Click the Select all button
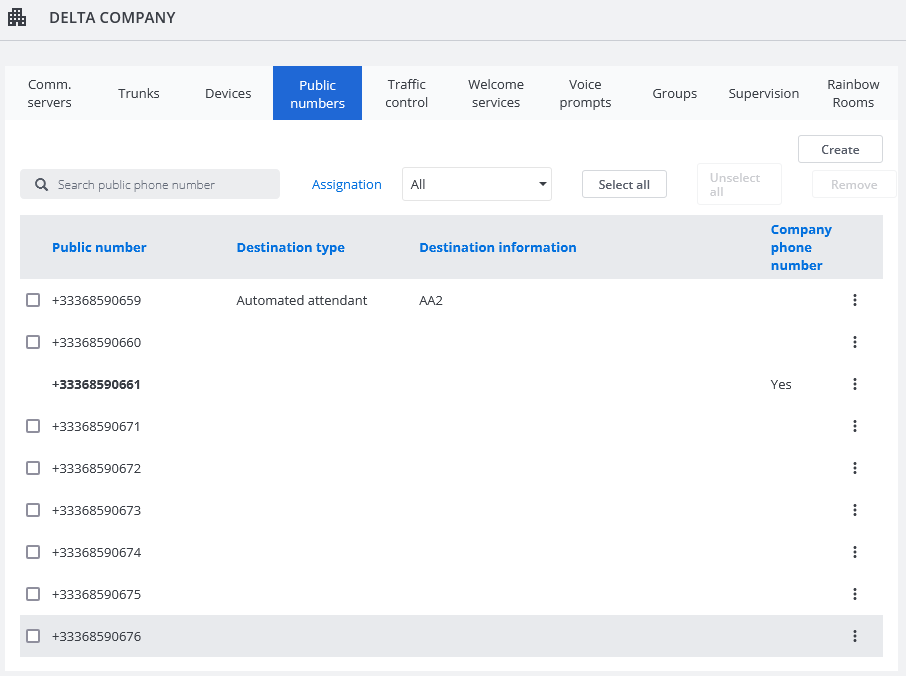 (x=624, y=184)
